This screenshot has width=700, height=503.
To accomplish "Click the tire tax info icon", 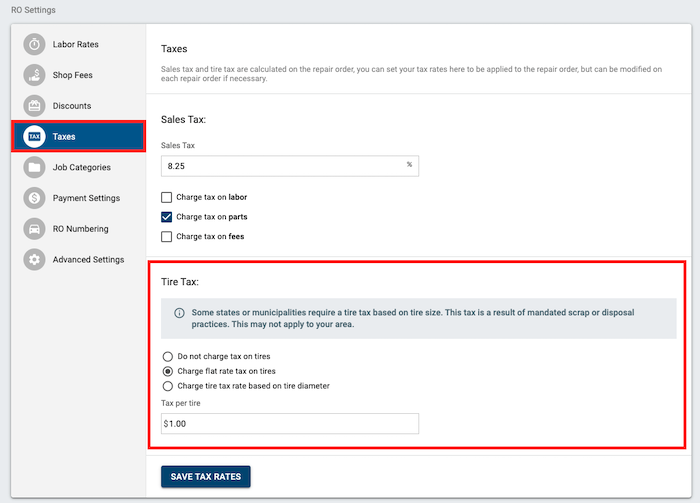I will coord(179,313).
